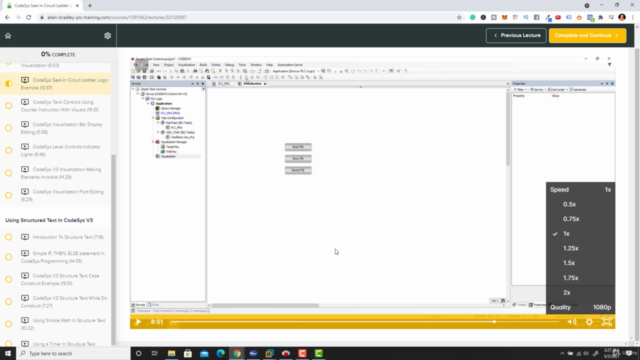640x360 pixels.
Task: Open a new browser tab
Action: tap(90, 6)
